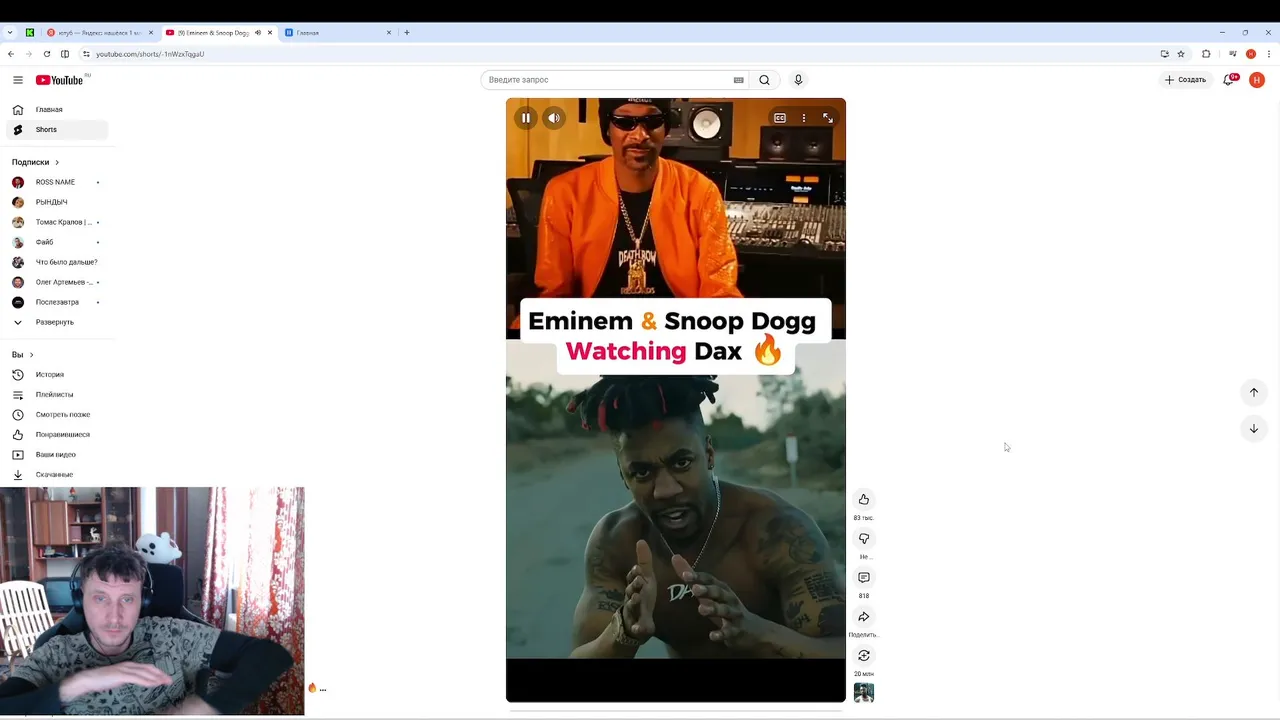This screenshot has width=1280, height=720.
Task: Open the Chrome three-dot menu
Action: tap(1269, 54)
